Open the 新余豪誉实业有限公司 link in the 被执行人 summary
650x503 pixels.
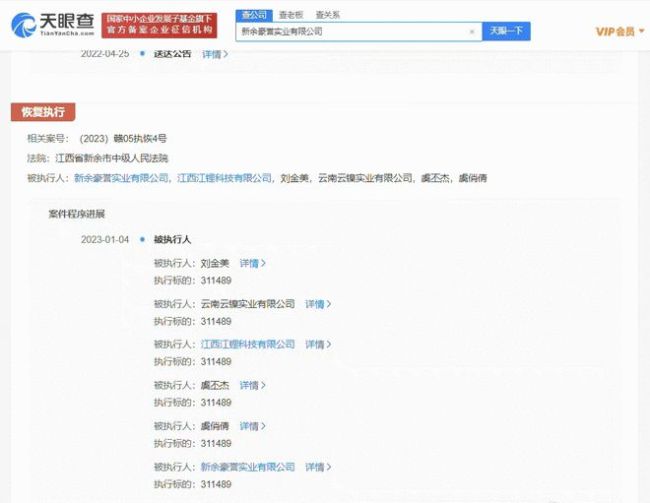[x=121, y=178]
